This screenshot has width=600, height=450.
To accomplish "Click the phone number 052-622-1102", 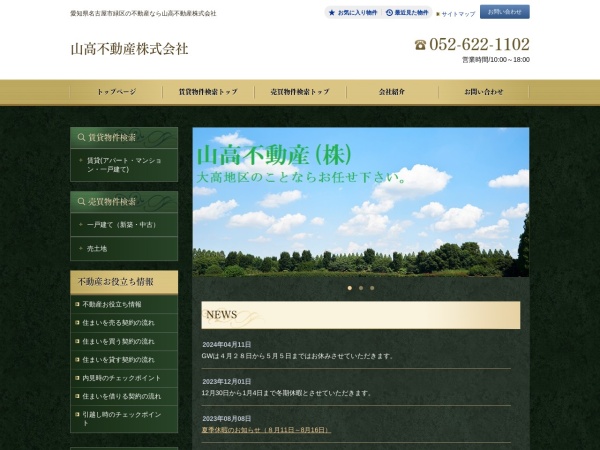I will (479, 45).
